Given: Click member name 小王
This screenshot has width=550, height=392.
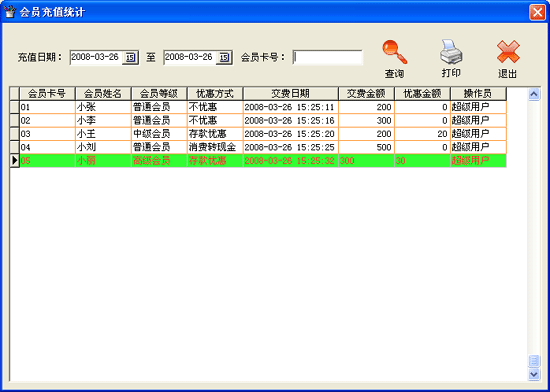Looking at the screenshot, I should pos(103,134).
